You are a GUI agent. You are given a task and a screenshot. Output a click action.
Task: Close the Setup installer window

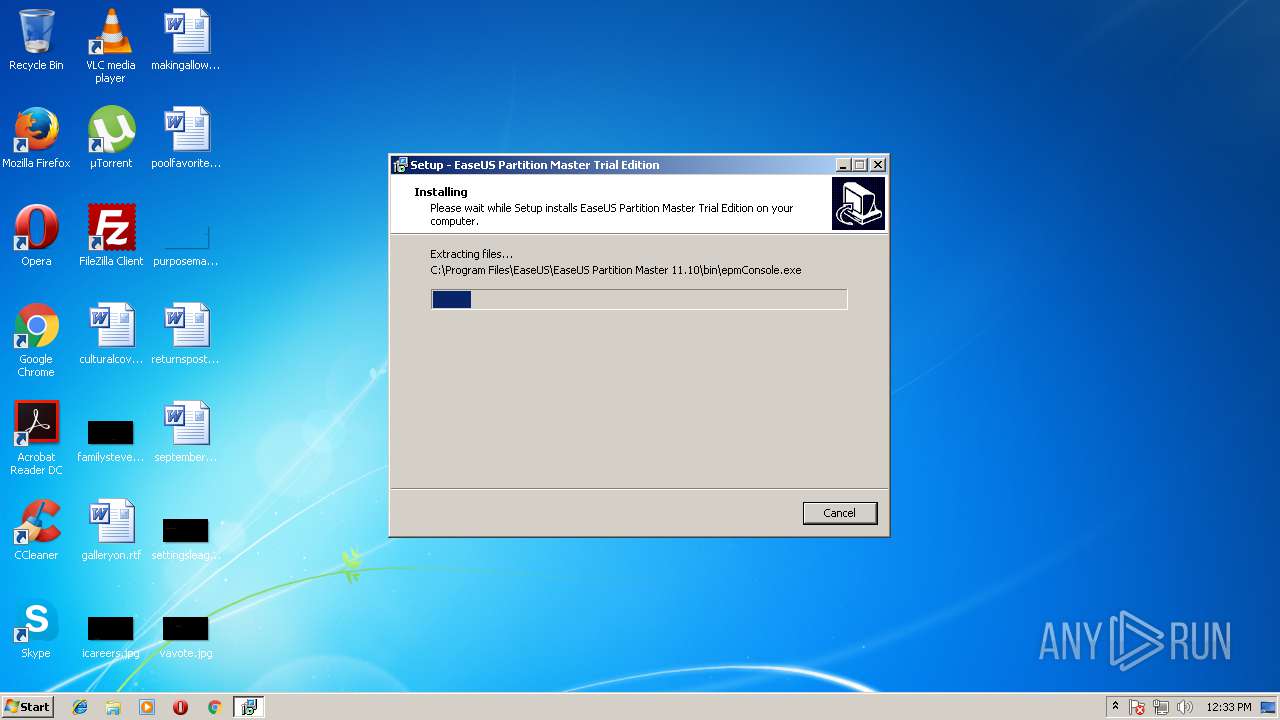[x=878, y=165]
